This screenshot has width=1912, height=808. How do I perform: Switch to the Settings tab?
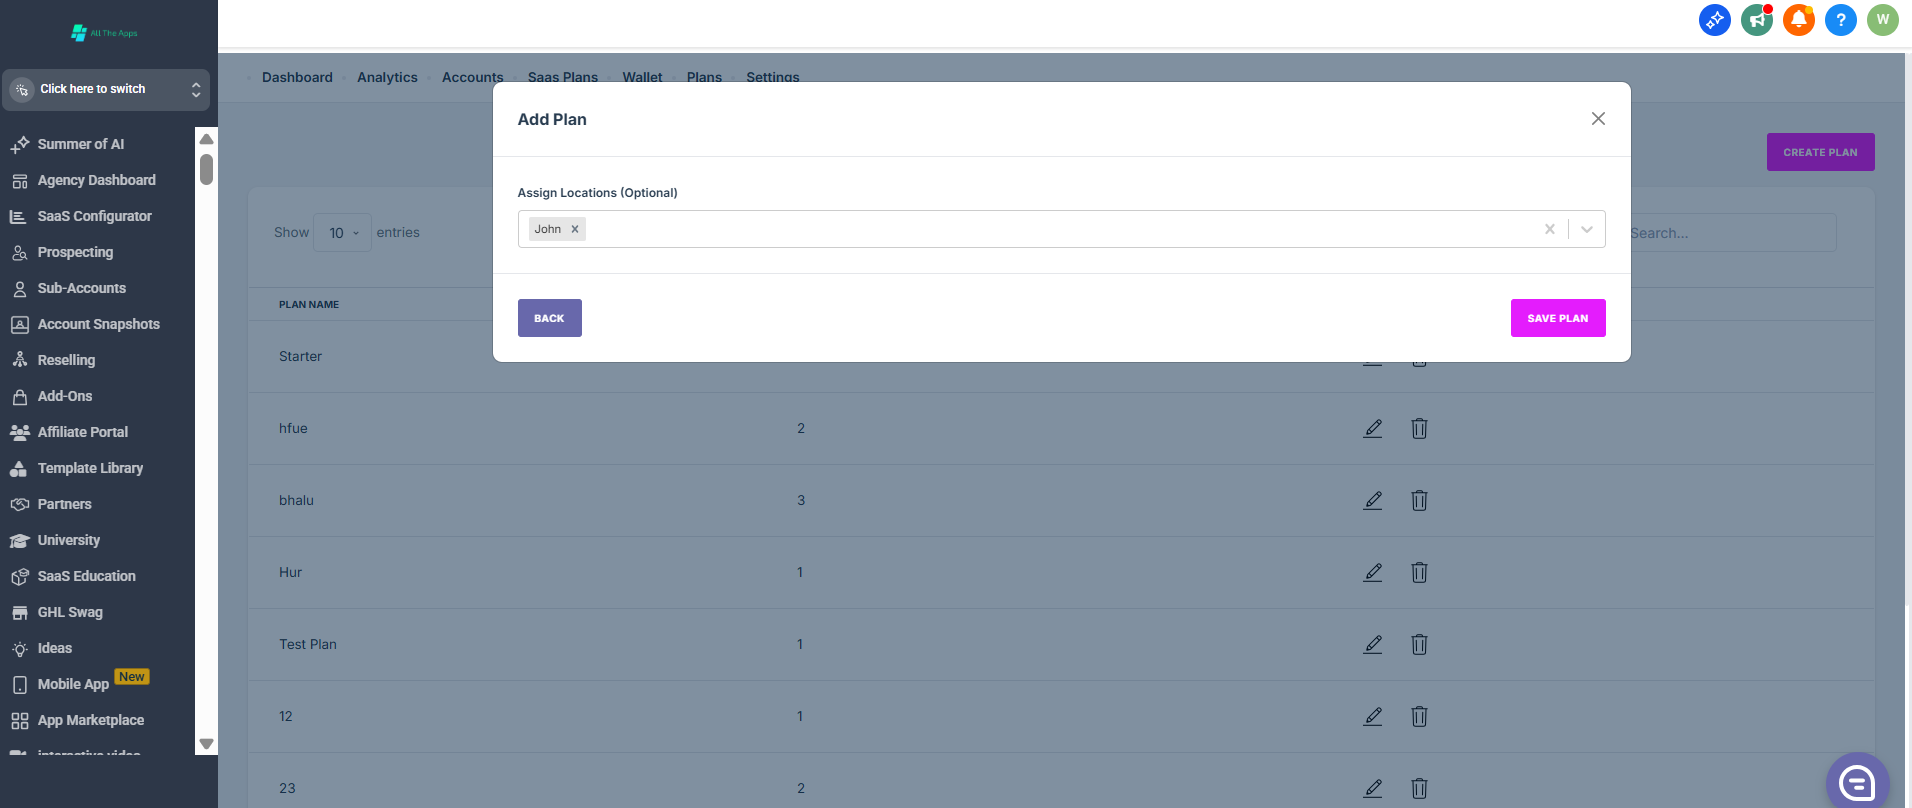[773, 77]
